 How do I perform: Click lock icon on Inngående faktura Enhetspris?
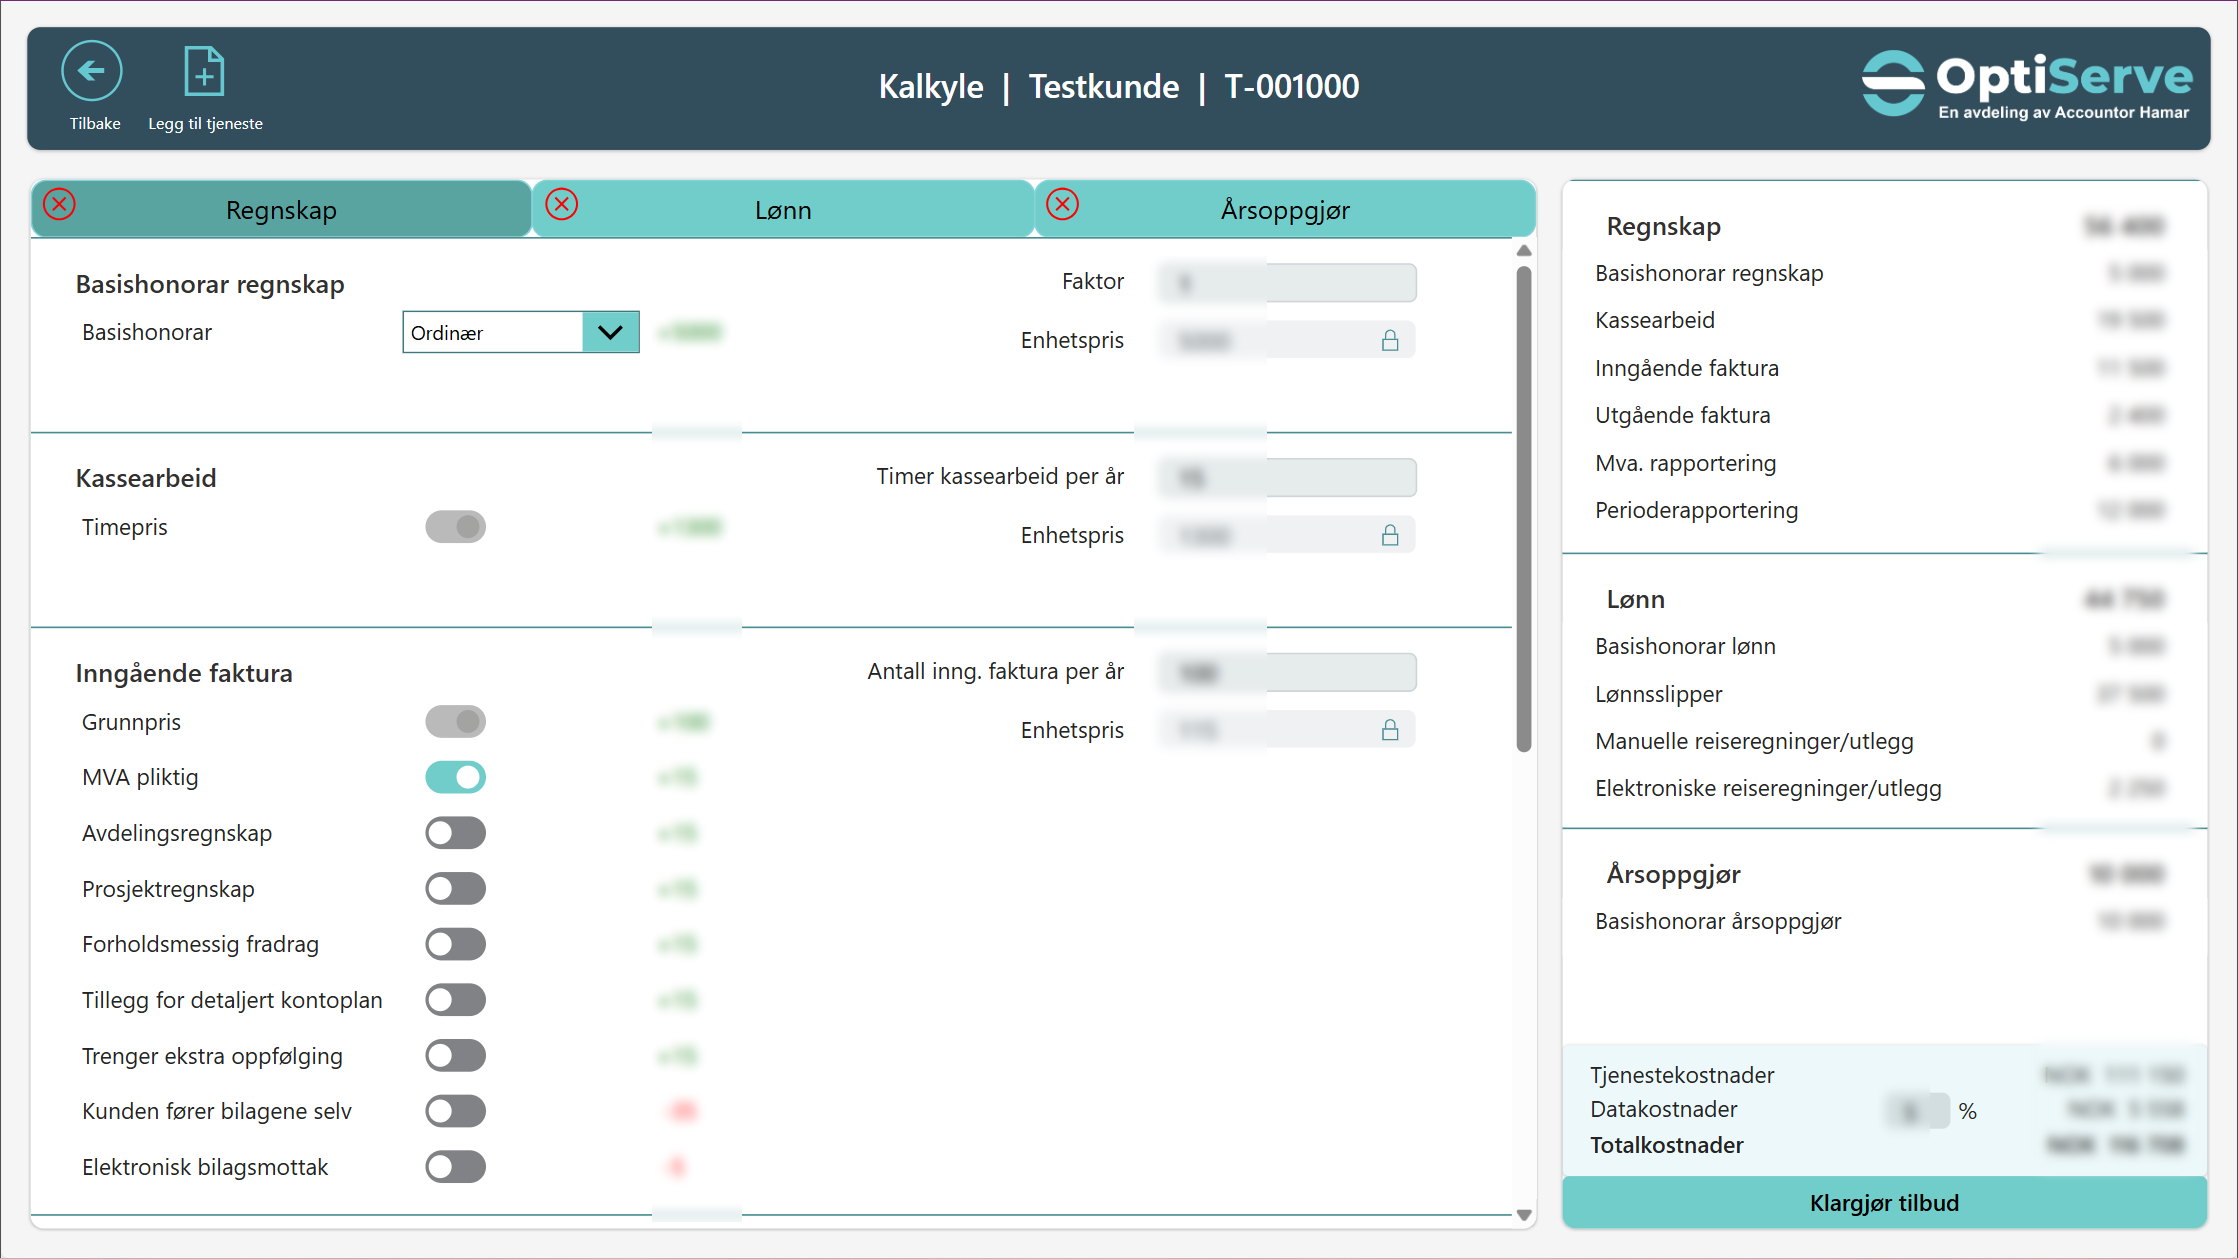coord(1390,731)
